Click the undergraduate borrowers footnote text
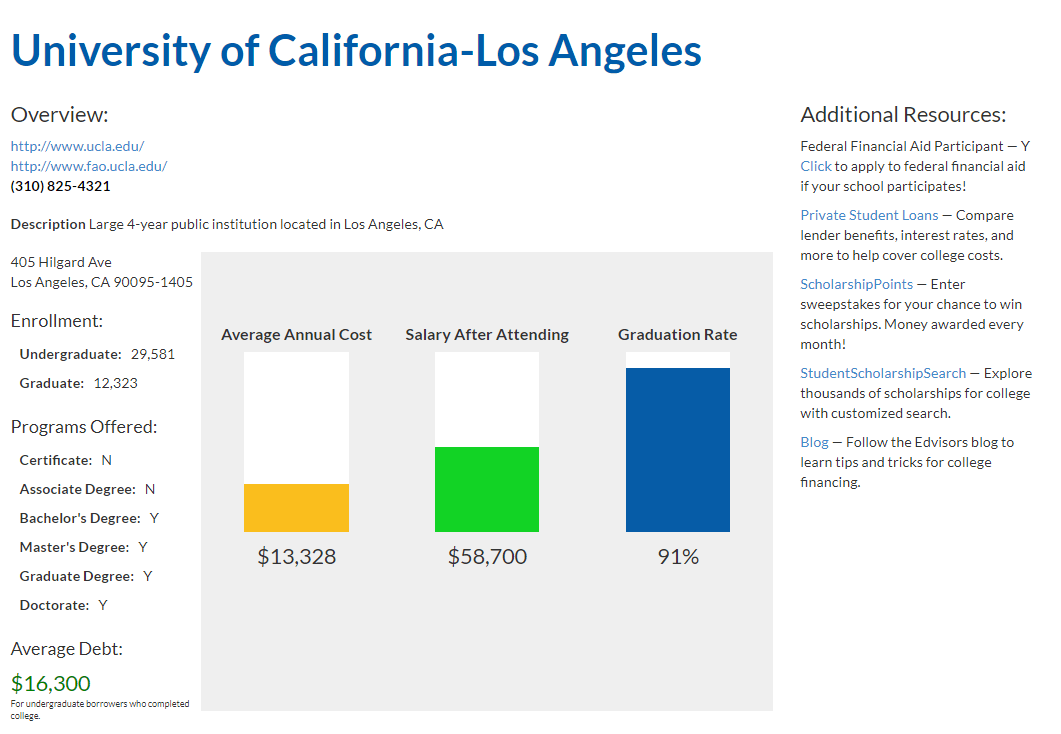Viewport: 1061px width, 734px height. pos(100,710)
